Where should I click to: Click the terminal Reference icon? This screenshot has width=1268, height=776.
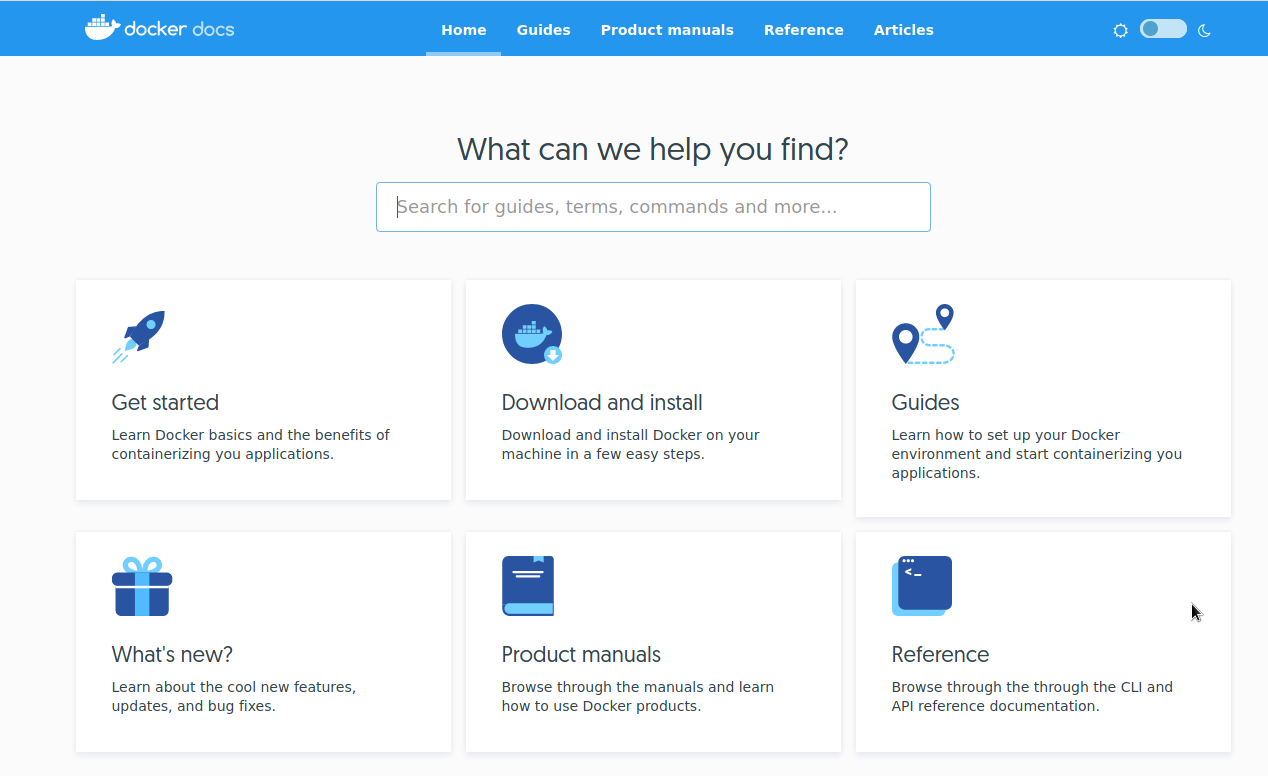point(922,586)
